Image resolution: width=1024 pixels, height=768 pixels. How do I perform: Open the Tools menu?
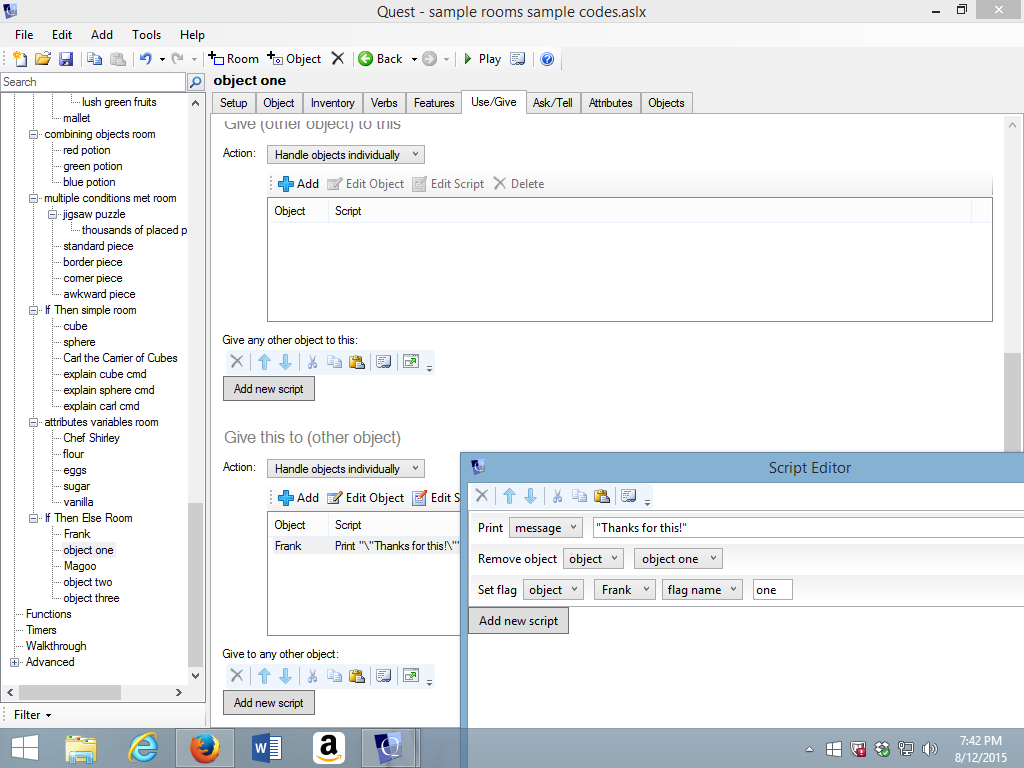tap(146, 34)
